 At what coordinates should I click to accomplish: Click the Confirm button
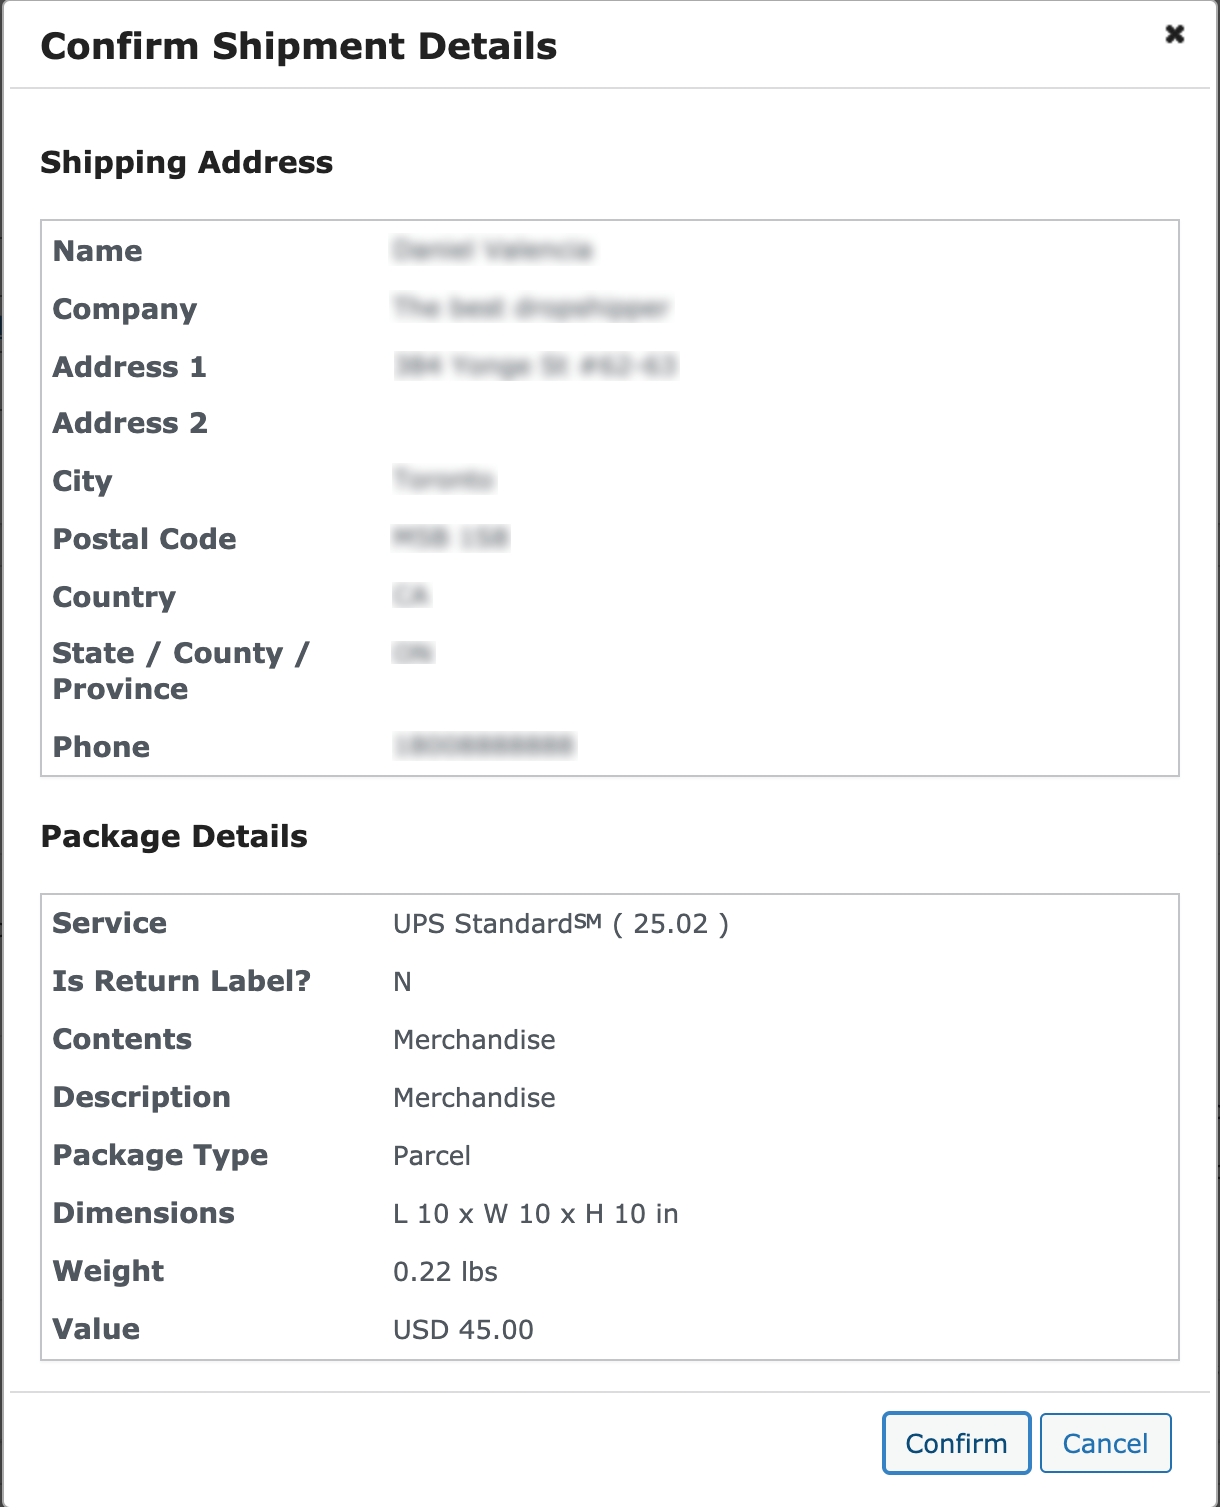click(x=955, y=1443)
